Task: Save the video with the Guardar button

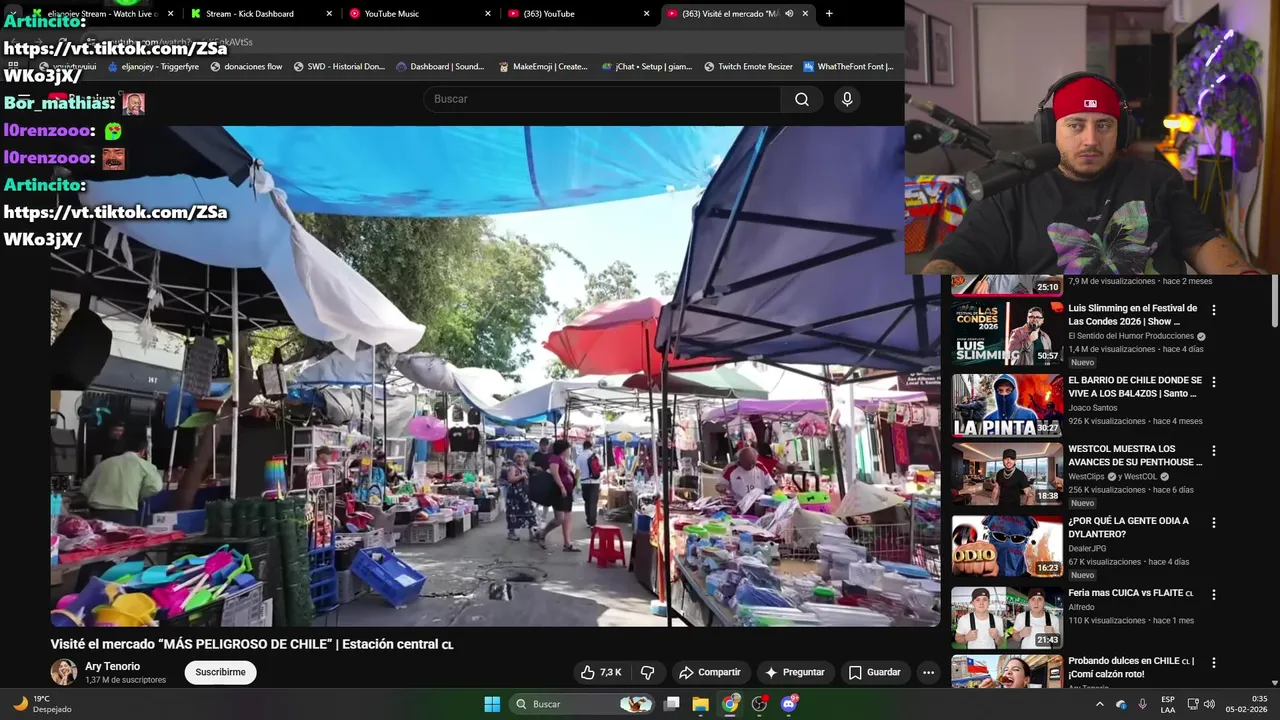Action: pyautogui.click(x=875, y=672)
